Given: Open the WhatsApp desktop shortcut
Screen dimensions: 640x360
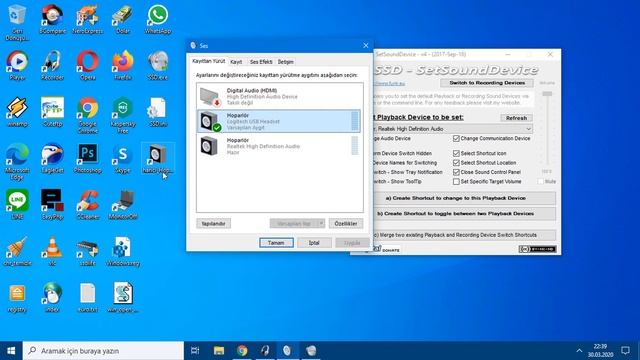Looking at the screenshot, I should pyautogui.click(x=158, y=18).
